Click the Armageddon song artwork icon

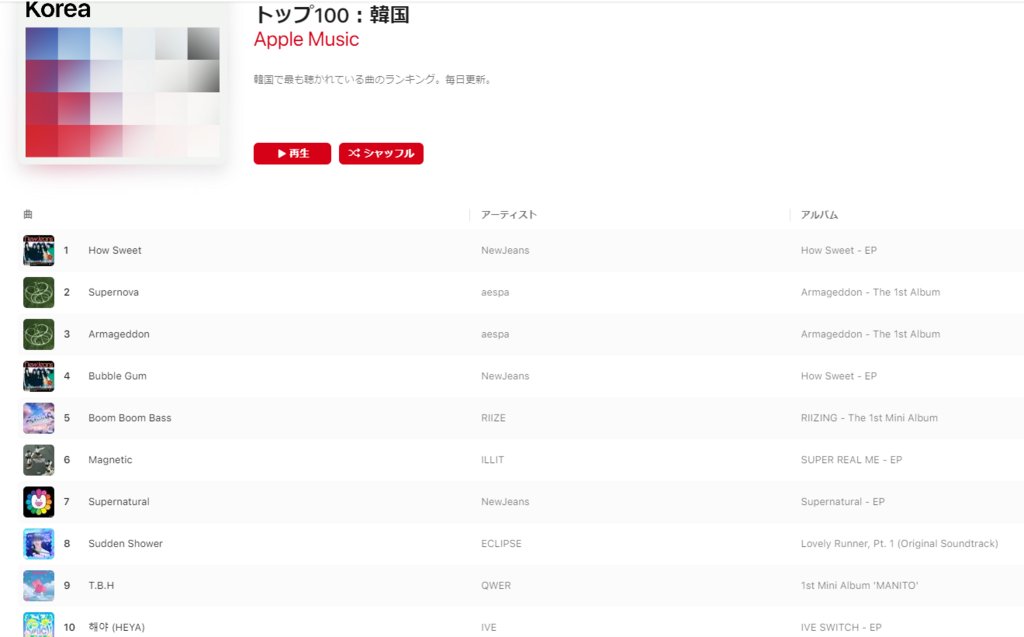(x=38, y=334)
